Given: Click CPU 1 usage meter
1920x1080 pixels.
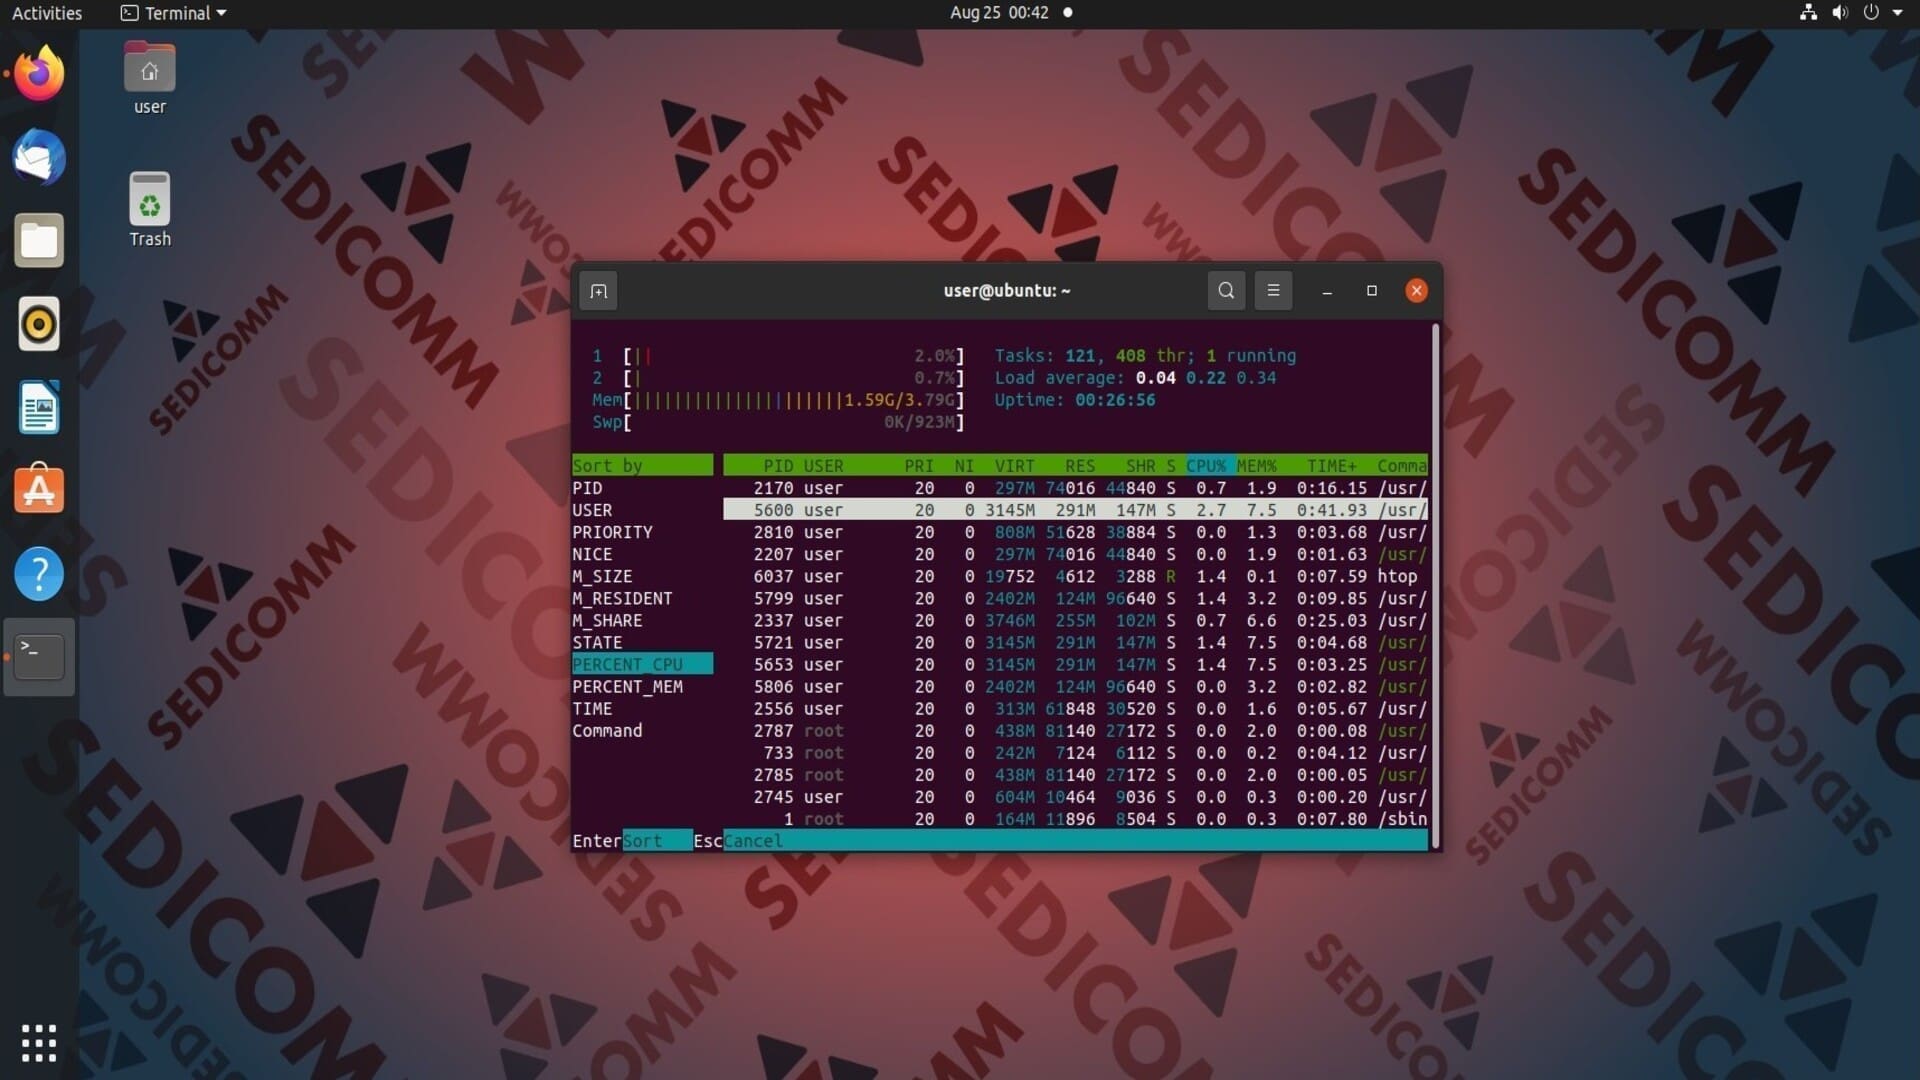Looking at the screenshot, I should pos(778,356).
